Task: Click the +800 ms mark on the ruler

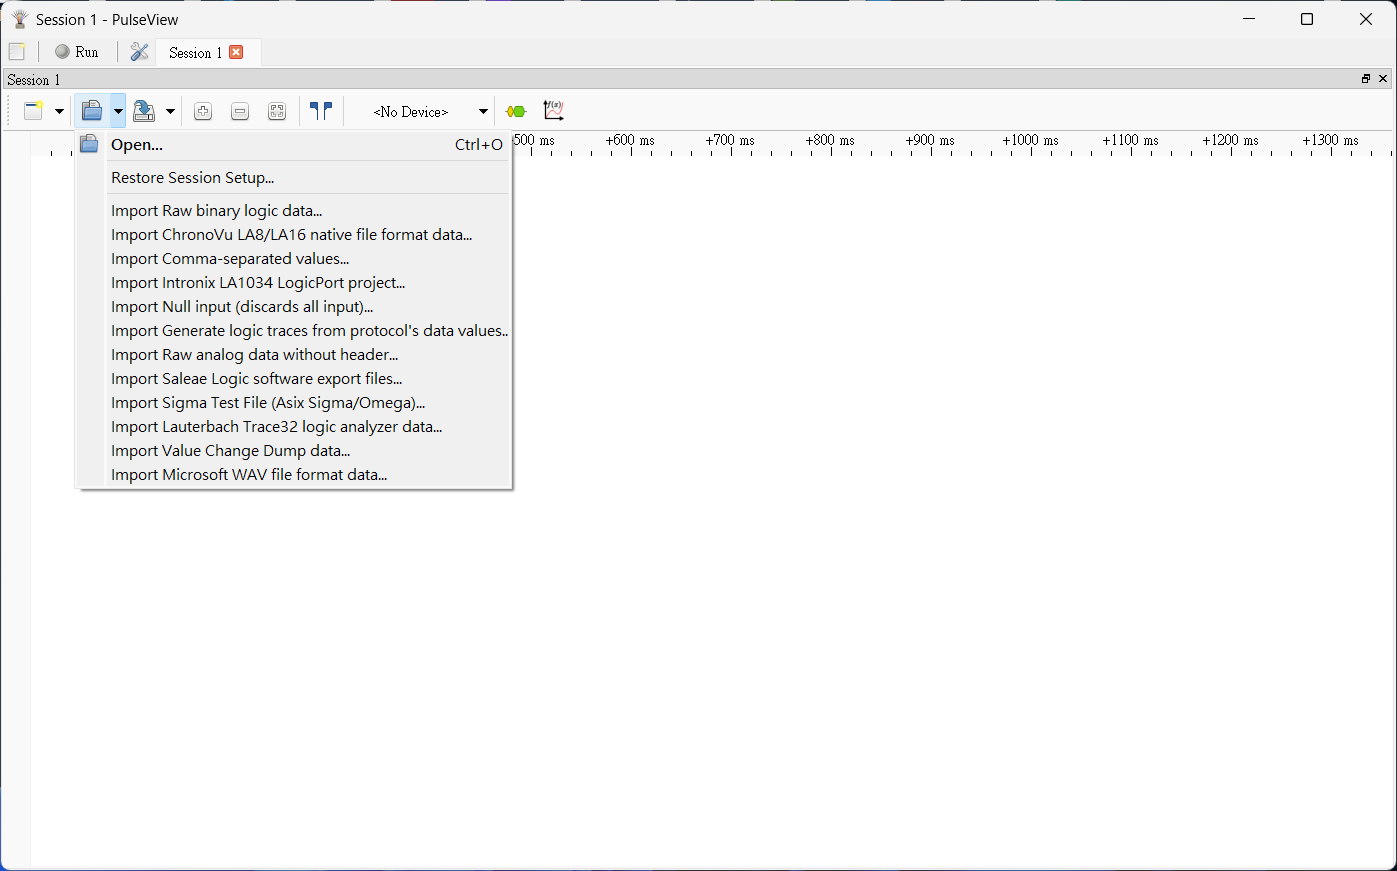Action: (830, 141)
